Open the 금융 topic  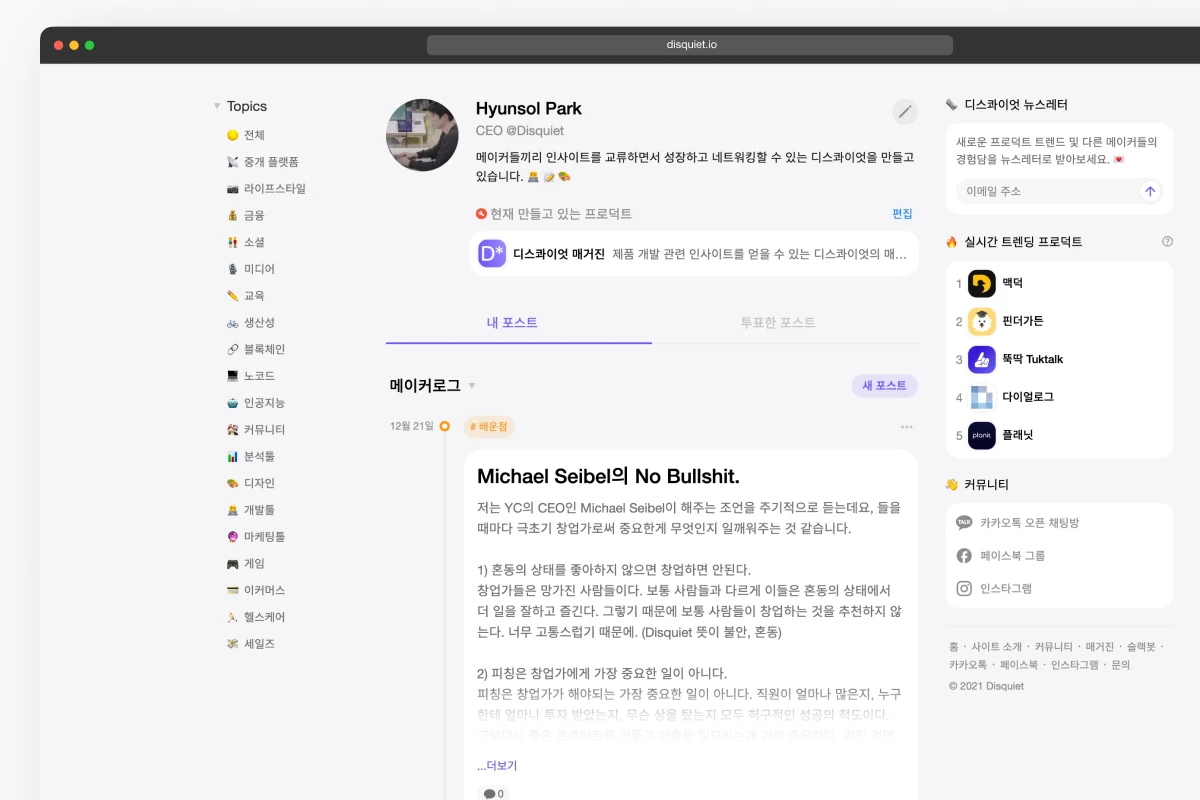(246, 215)
